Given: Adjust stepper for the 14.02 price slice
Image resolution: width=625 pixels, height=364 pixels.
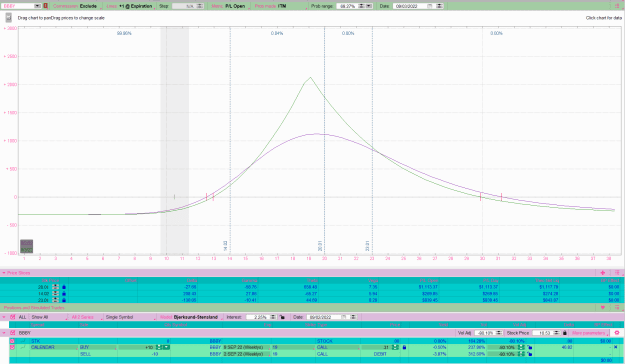Looking at the screenshot, I should click(x=56, y=293).
